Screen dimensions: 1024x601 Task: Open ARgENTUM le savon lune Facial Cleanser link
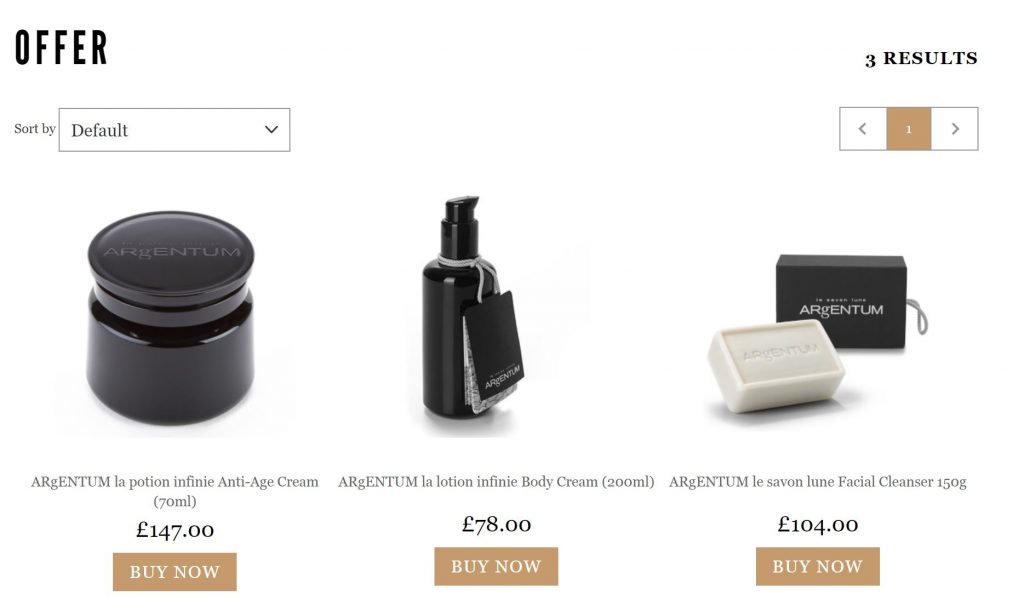(818, 482)
